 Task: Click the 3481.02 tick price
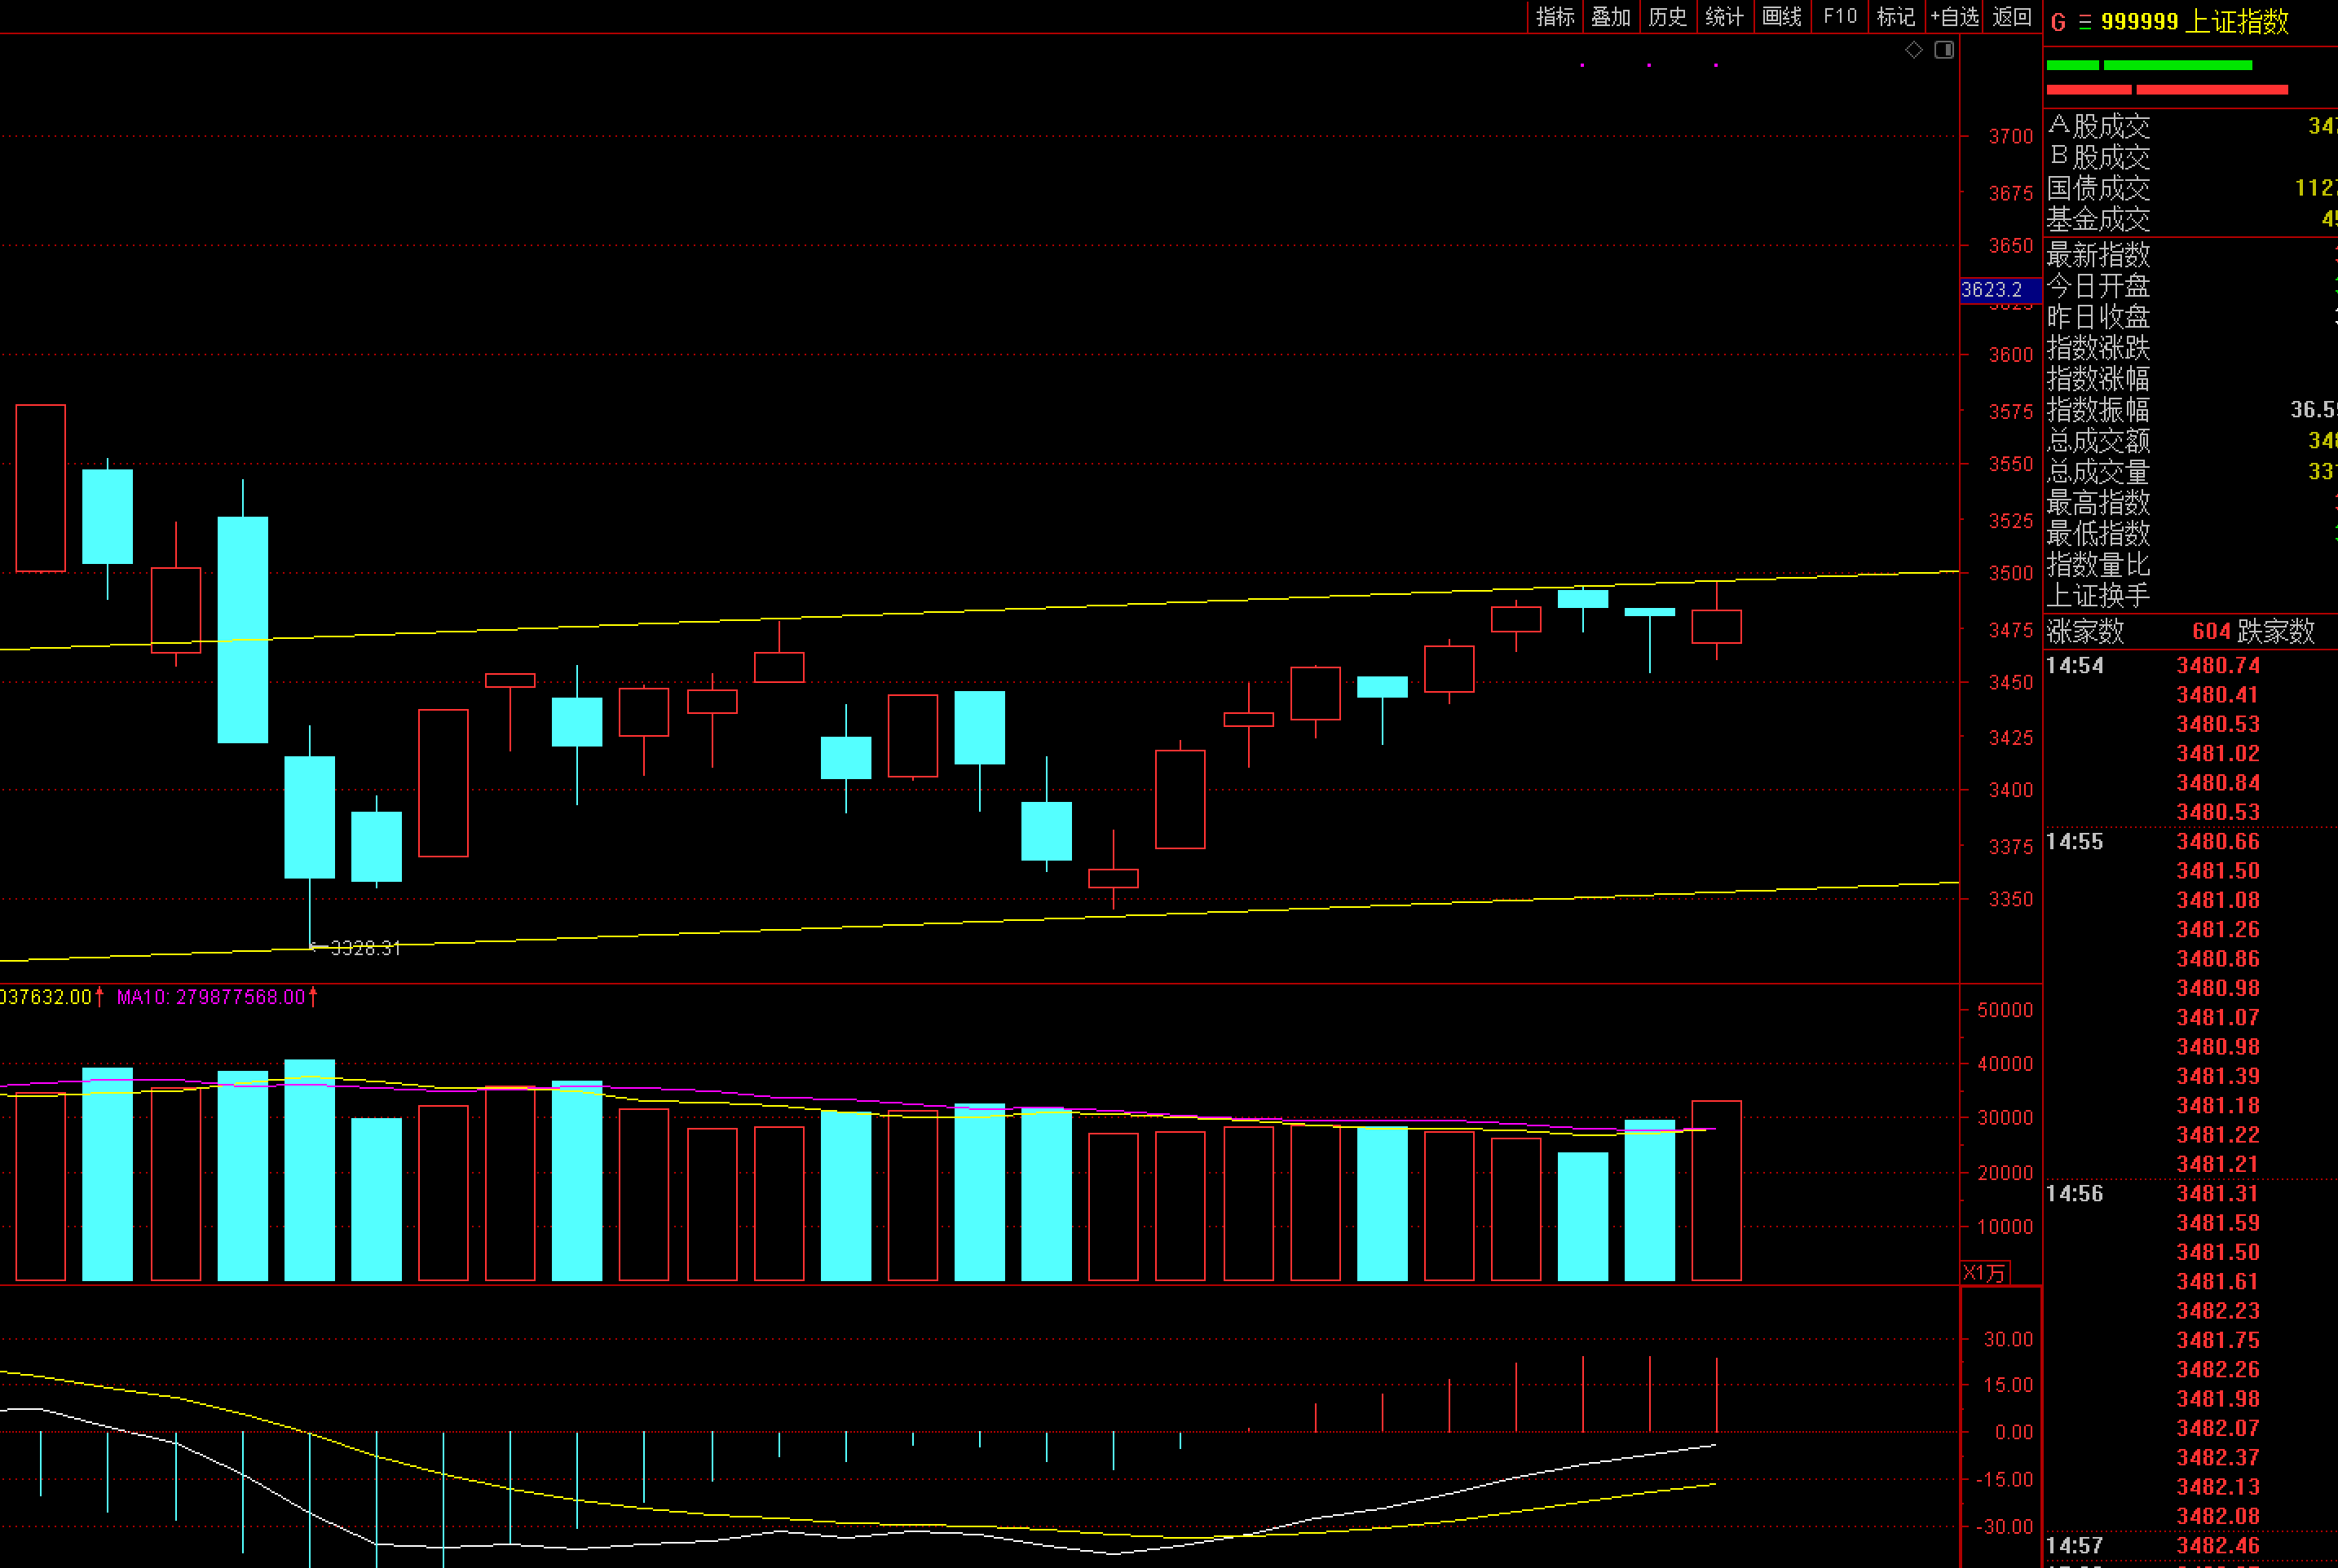[2218, 754]
